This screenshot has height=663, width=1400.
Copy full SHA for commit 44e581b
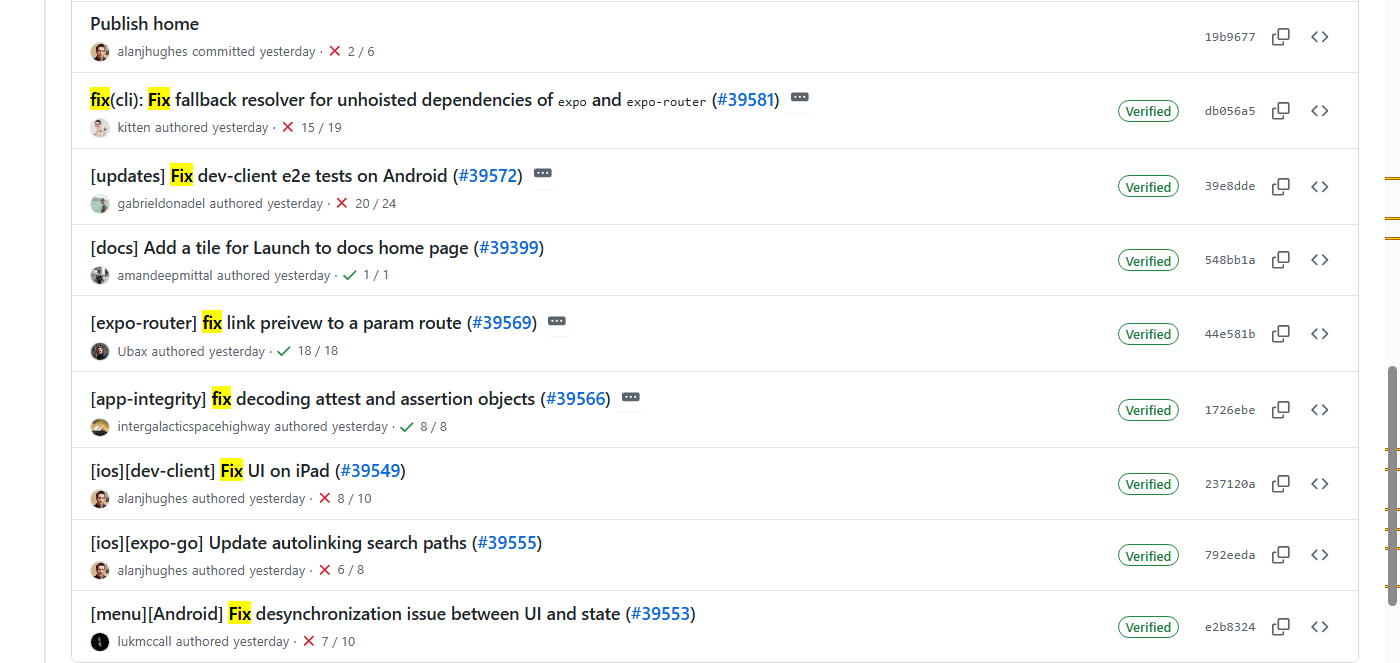tap(1280, 334)
